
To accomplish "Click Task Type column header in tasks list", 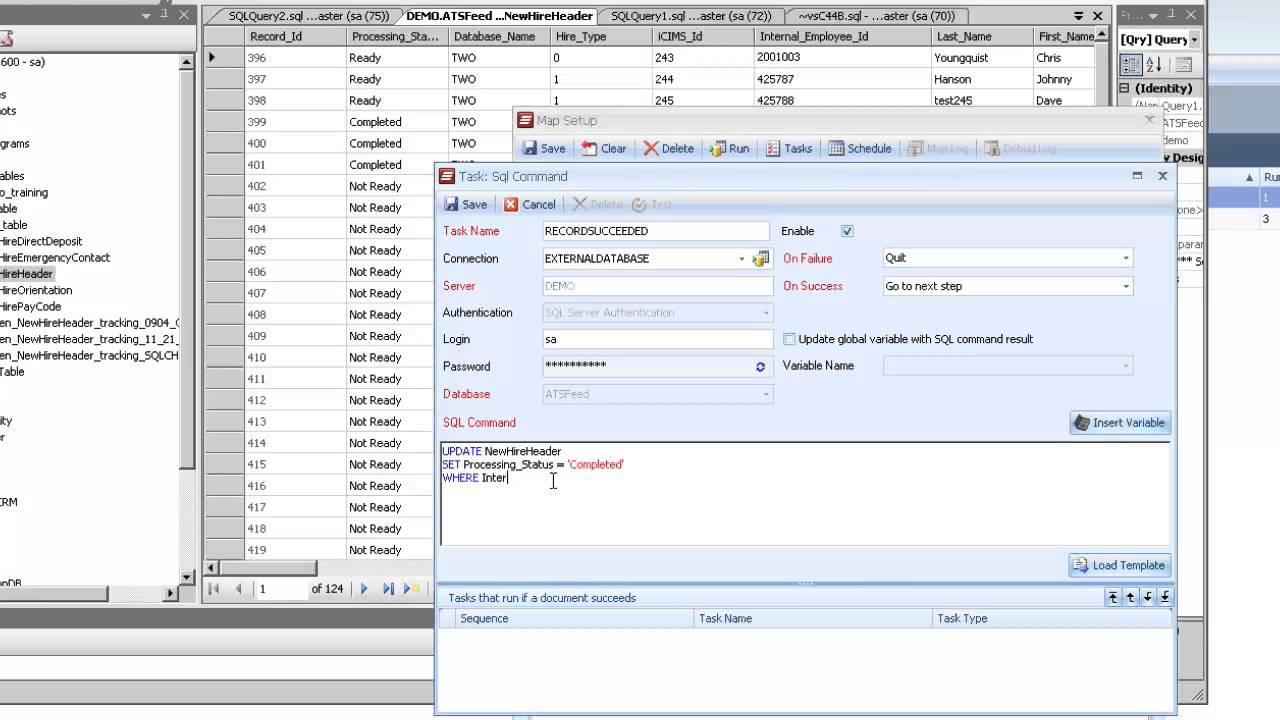I will (x=1052, y=619).
